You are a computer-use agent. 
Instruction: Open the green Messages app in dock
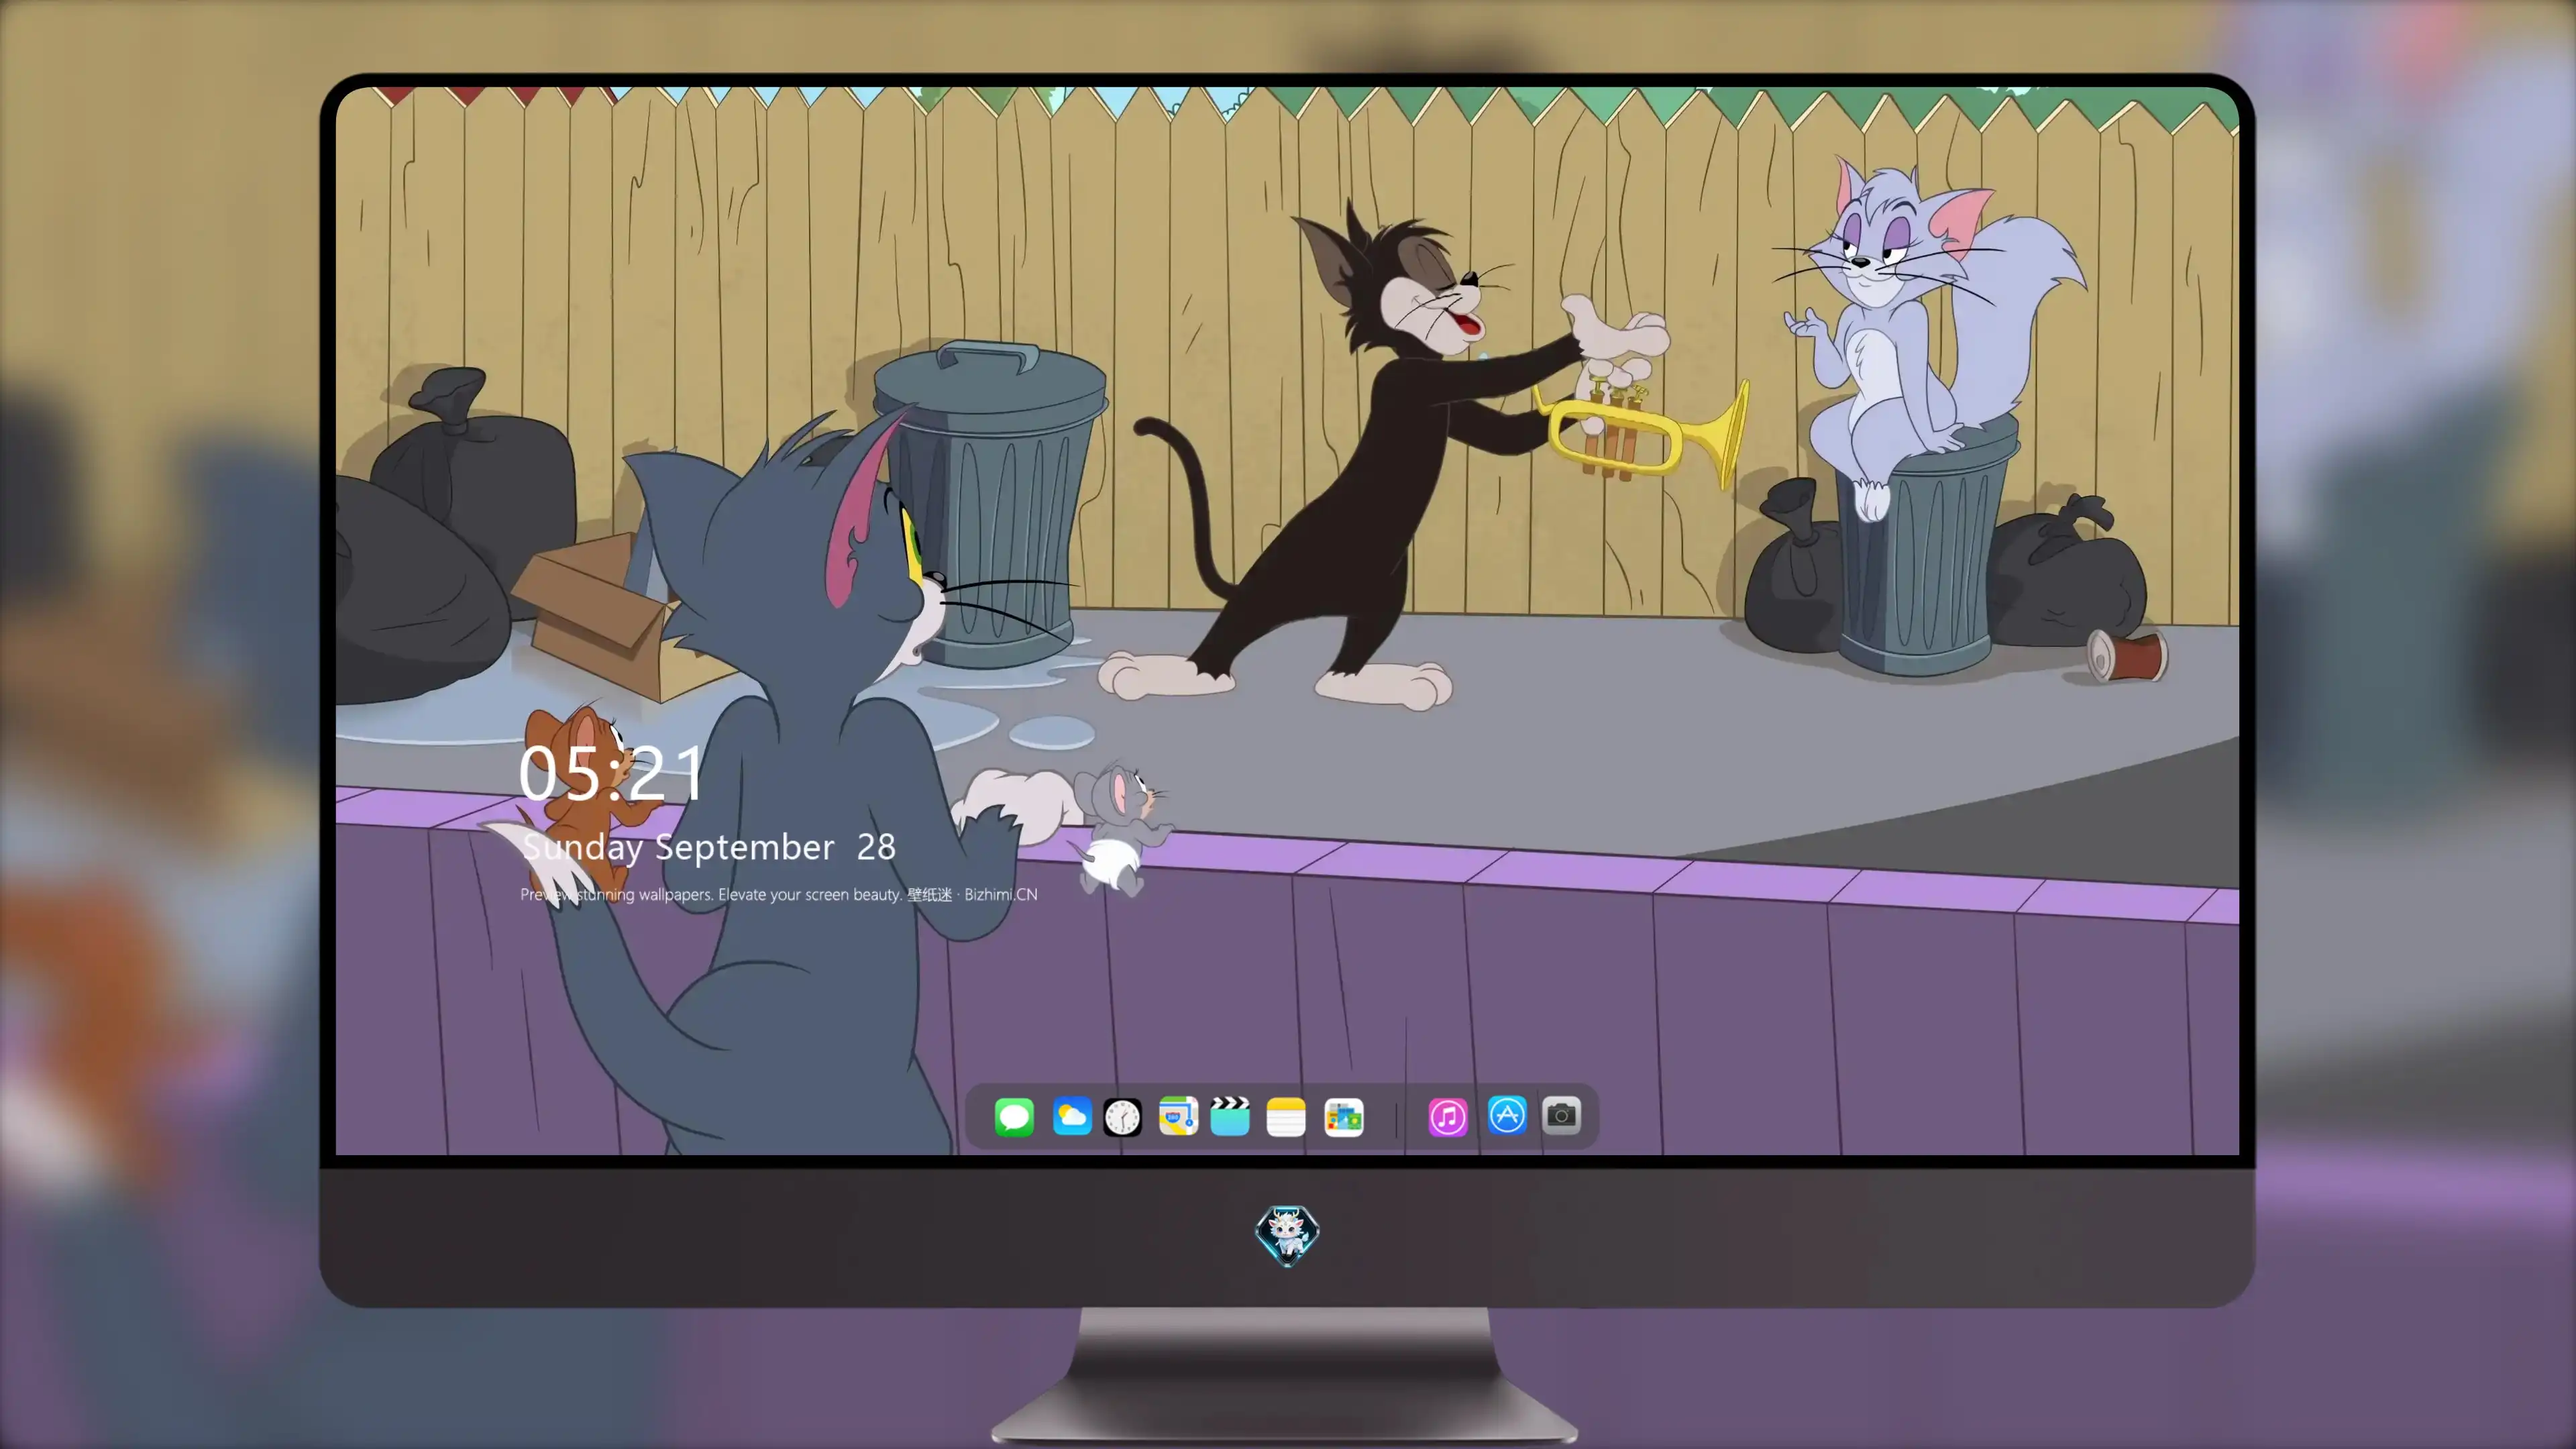click(1014, 1116)
